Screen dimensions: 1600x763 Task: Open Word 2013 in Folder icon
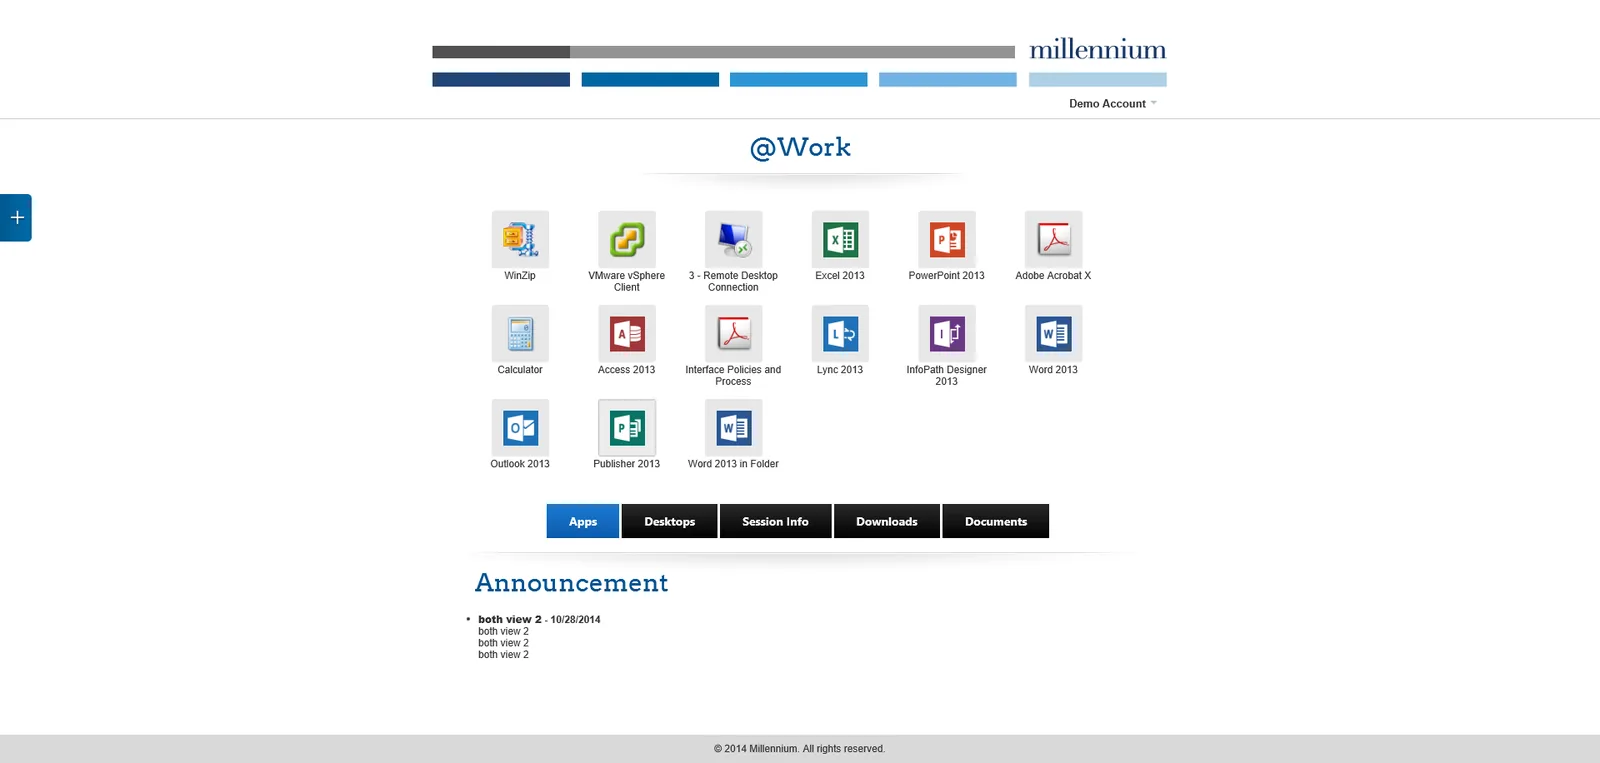click(x=733, y=427)
